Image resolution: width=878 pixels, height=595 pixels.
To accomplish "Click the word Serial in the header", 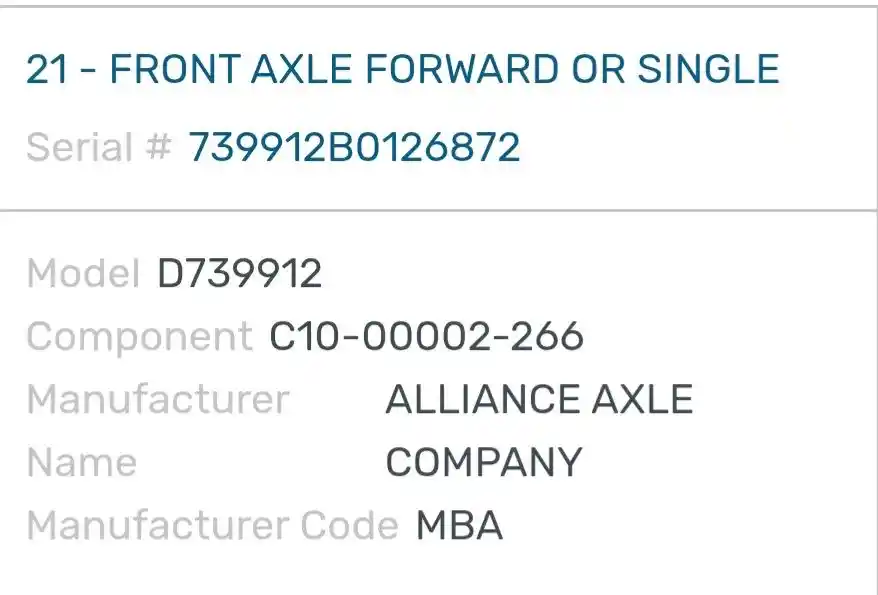I will (x=79, y=148).
